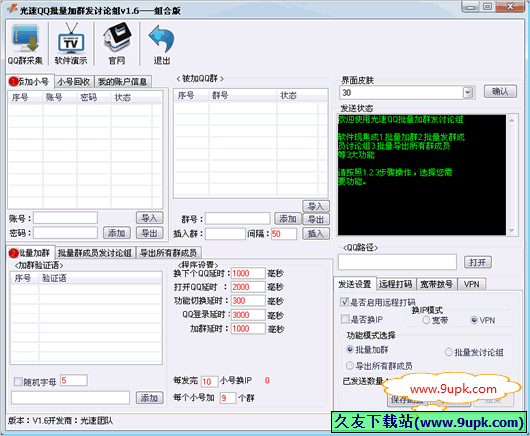Image resolution: width=530 pixels, height=436 pixels.
Task: Edit 换下个QQ延时 value field
Action: pyautogui.click(x=248, y=273)
